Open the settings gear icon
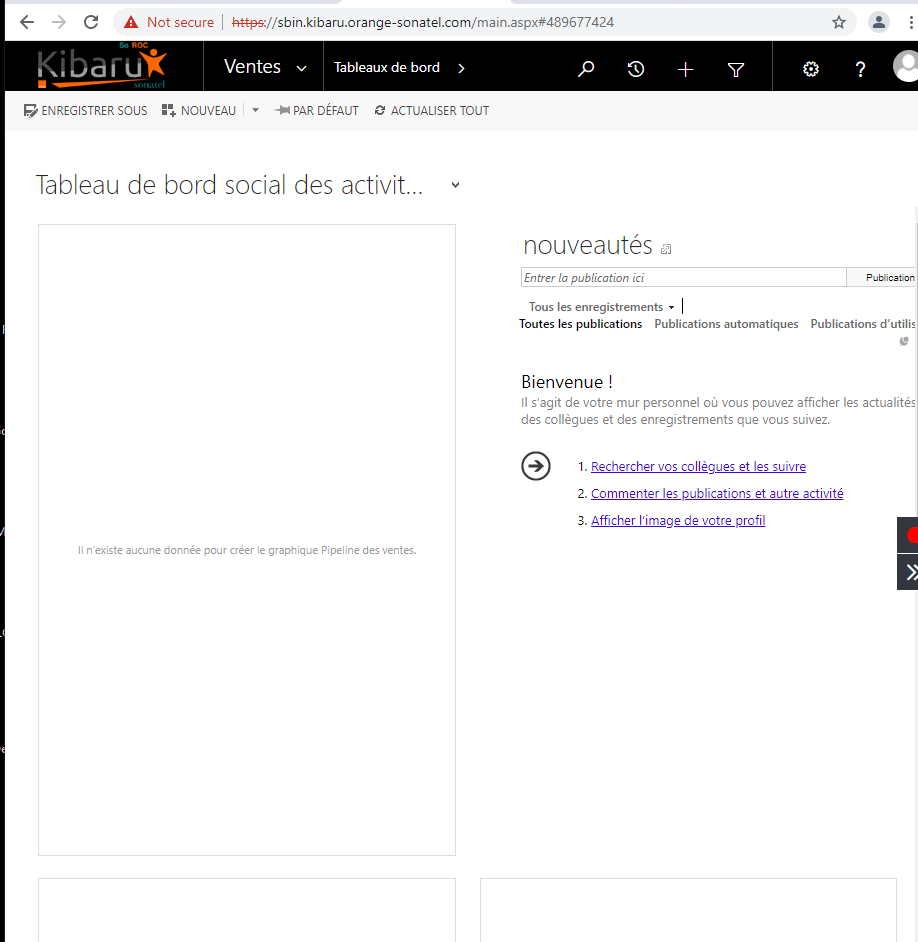 (x=811, y=69)
